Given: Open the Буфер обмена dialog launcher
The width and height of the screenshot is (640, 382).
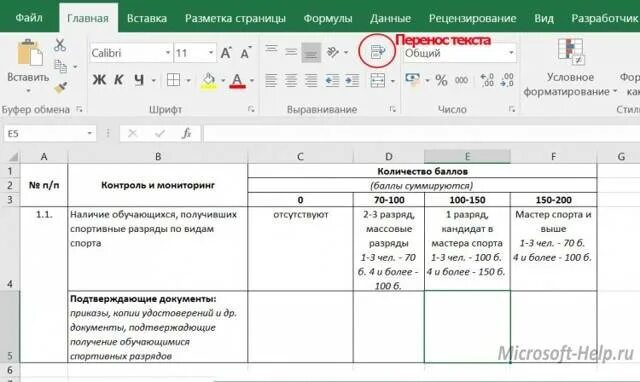Looking at the screenshot, I should [x=80, y=109].
